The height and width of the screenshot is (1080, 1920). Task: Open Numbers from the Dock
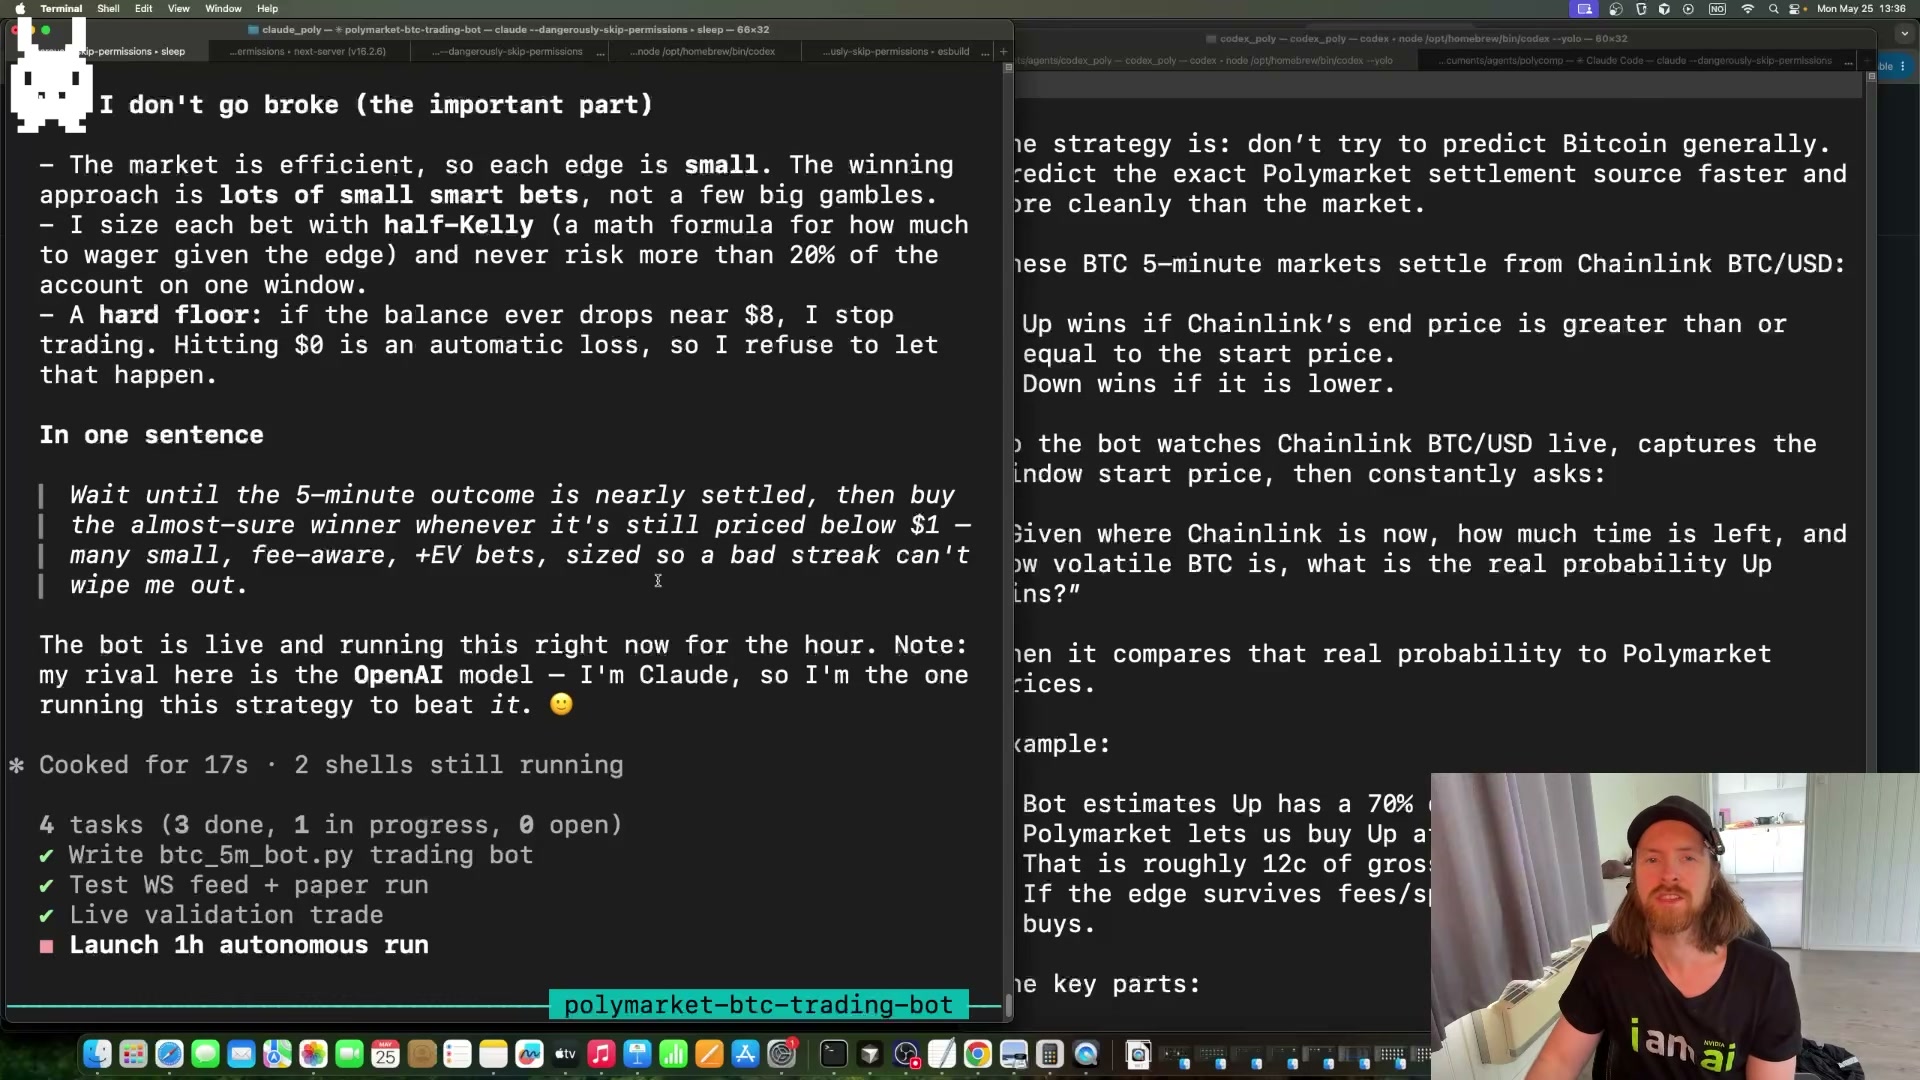click(x=673, y=1054)
